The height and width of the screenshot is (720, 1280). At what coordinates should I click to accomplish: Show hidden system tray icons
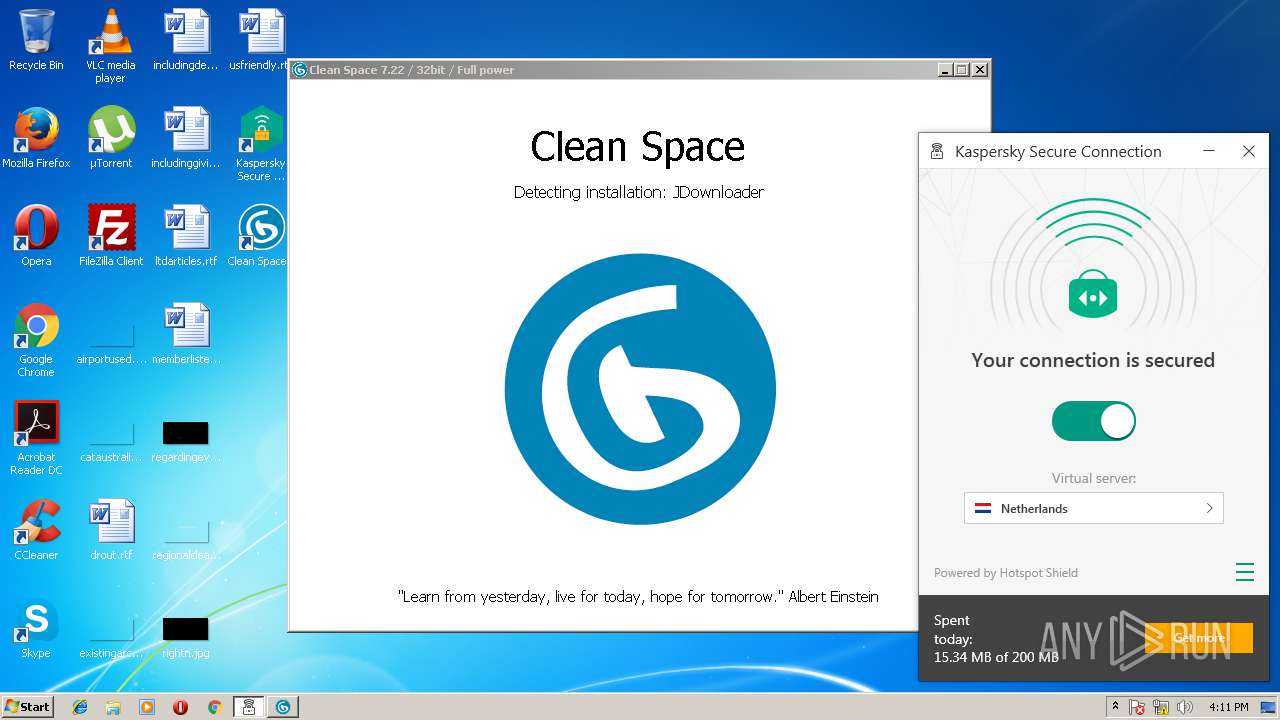1115,707
